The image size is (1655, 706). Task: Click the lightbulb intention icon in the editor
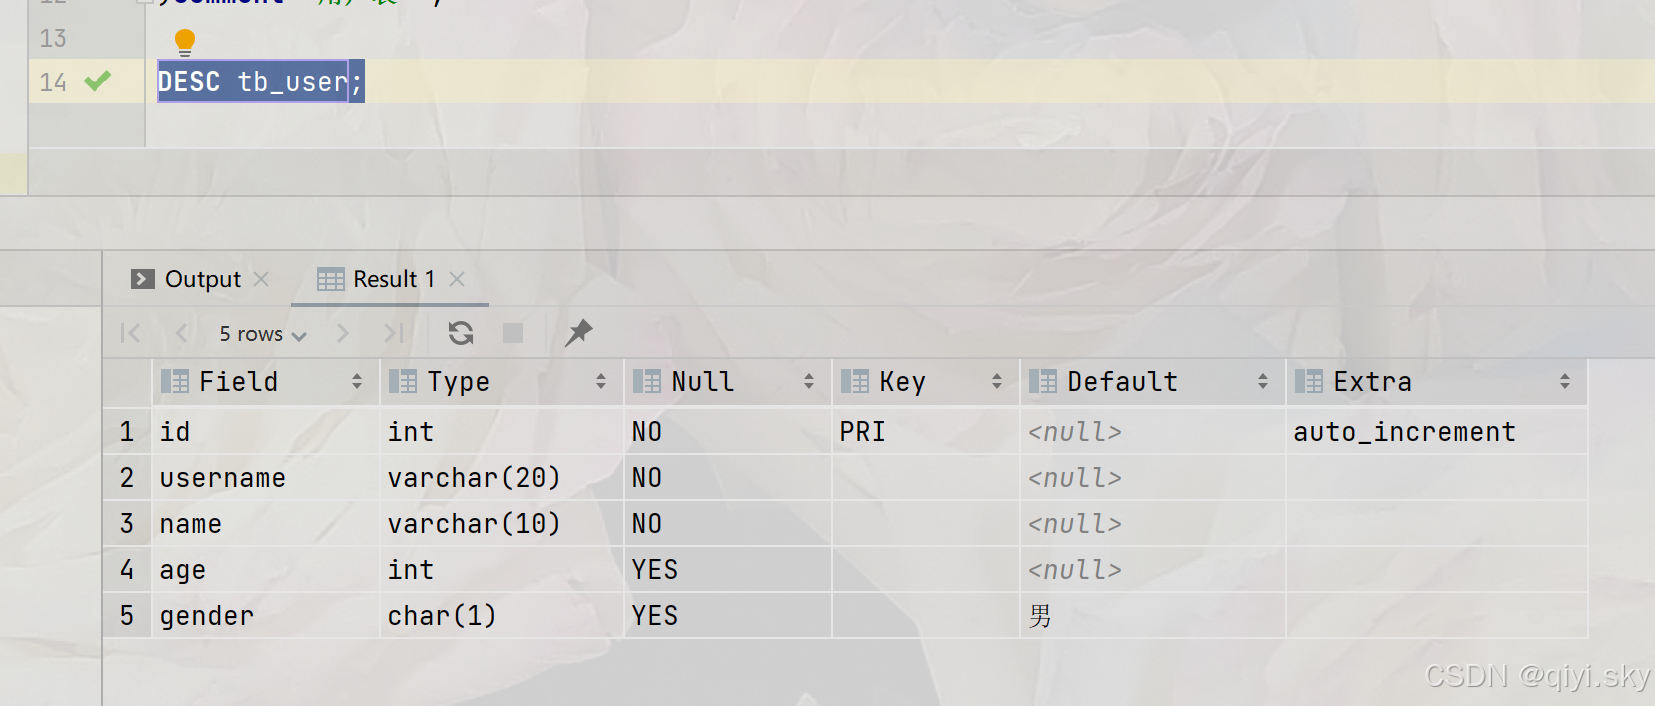tap(184, 41)
